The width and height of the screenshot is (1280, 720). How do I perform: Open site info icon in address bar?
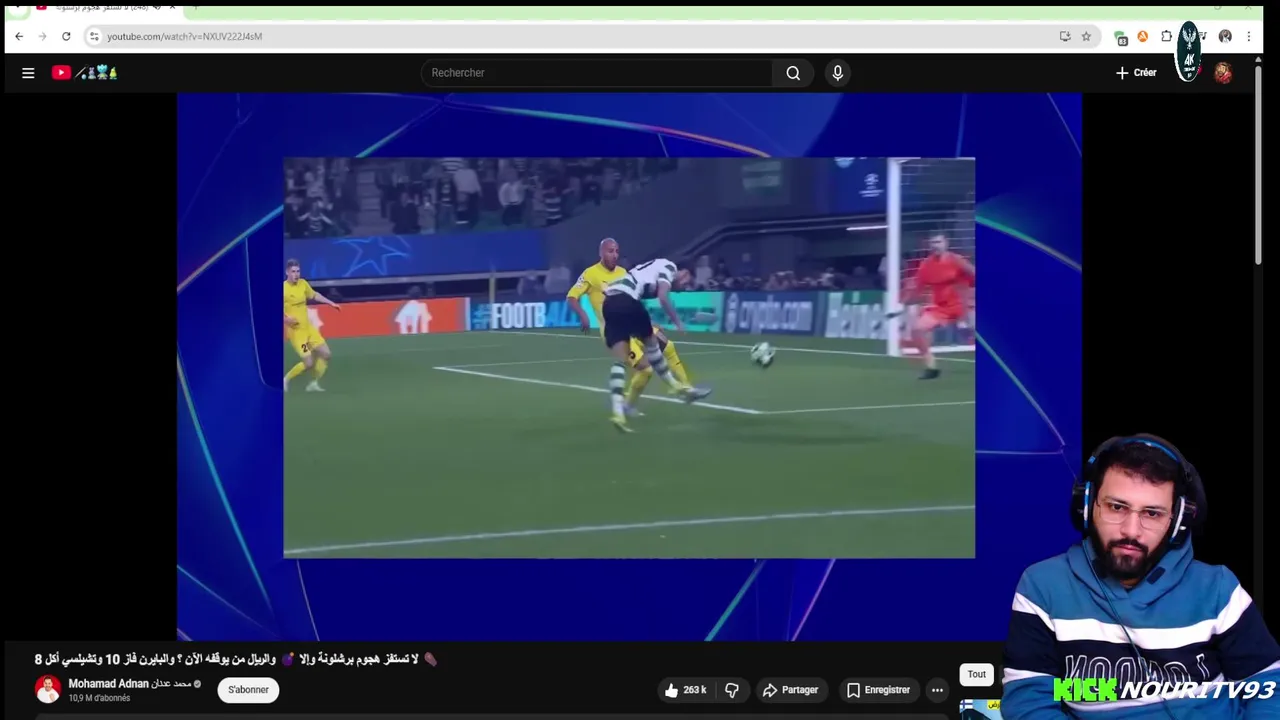click(x=94, y=36)
